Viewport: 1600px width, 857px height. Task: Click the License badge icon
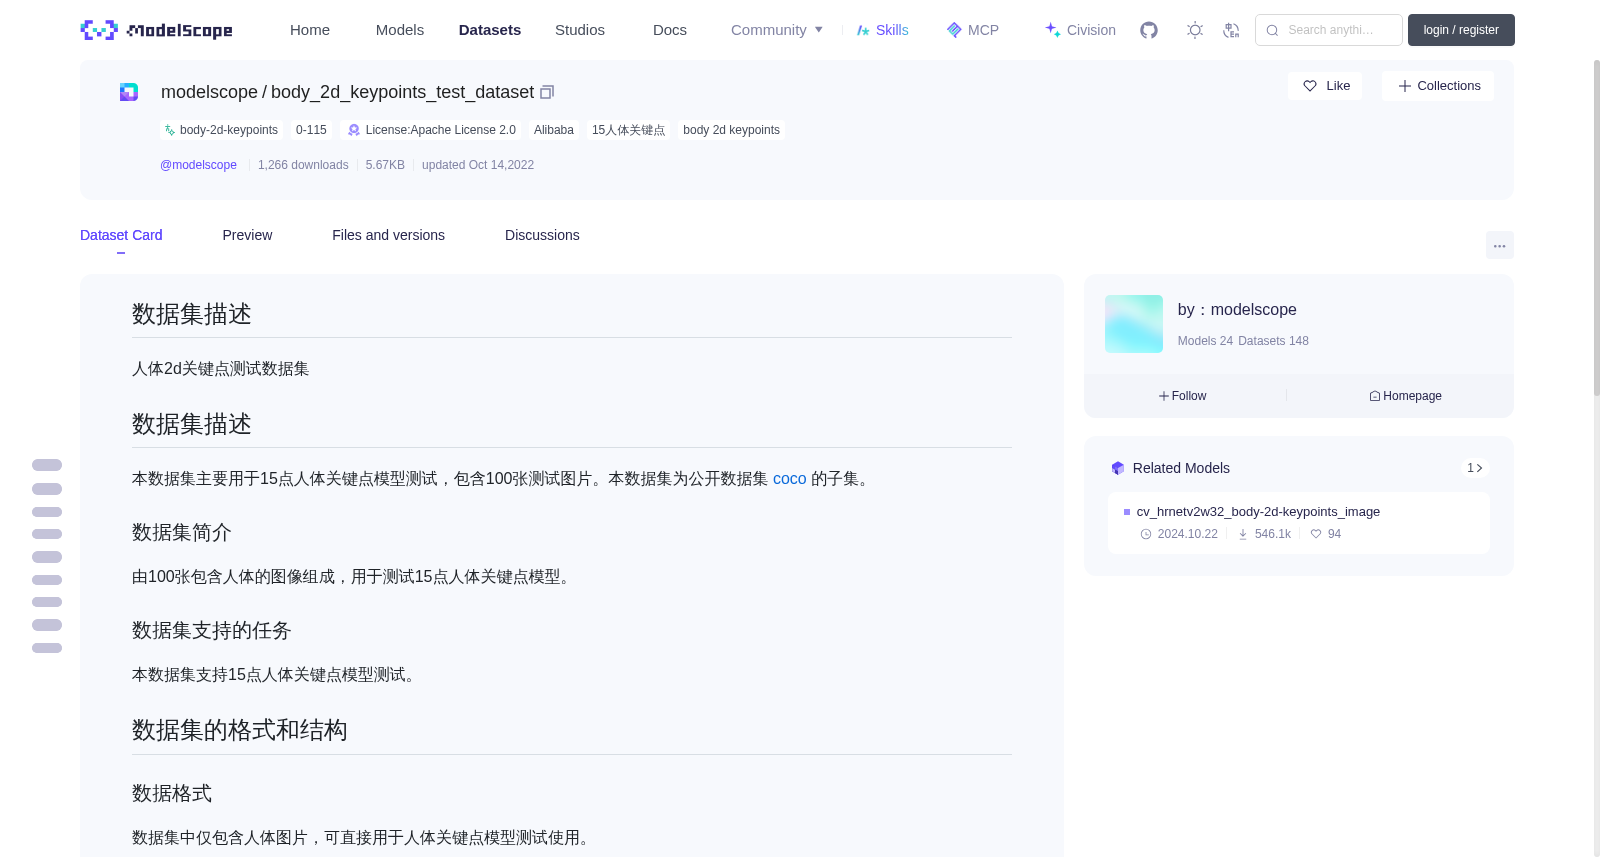(x=354, y=130)
